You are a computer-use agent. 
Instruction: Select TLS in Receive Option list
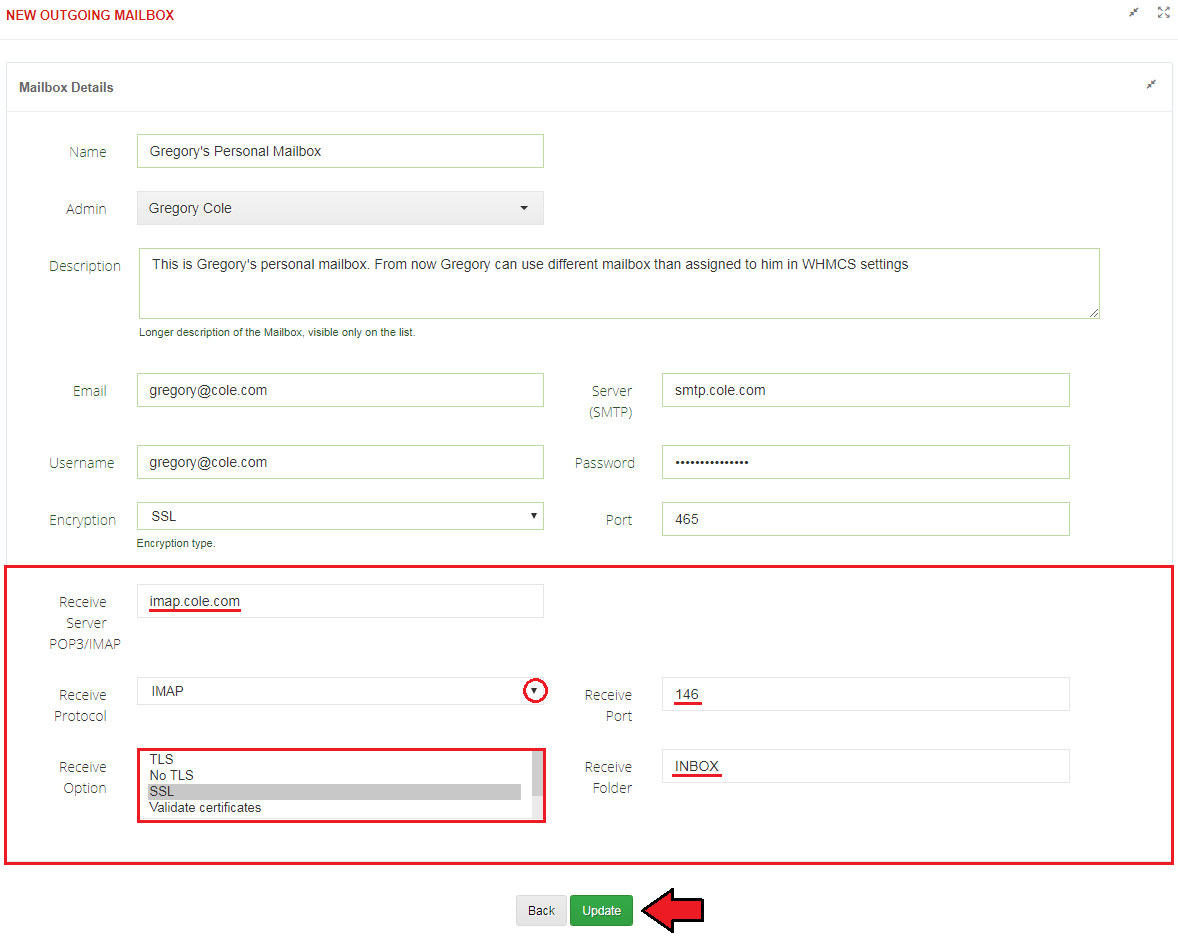[x=334, y=759]
